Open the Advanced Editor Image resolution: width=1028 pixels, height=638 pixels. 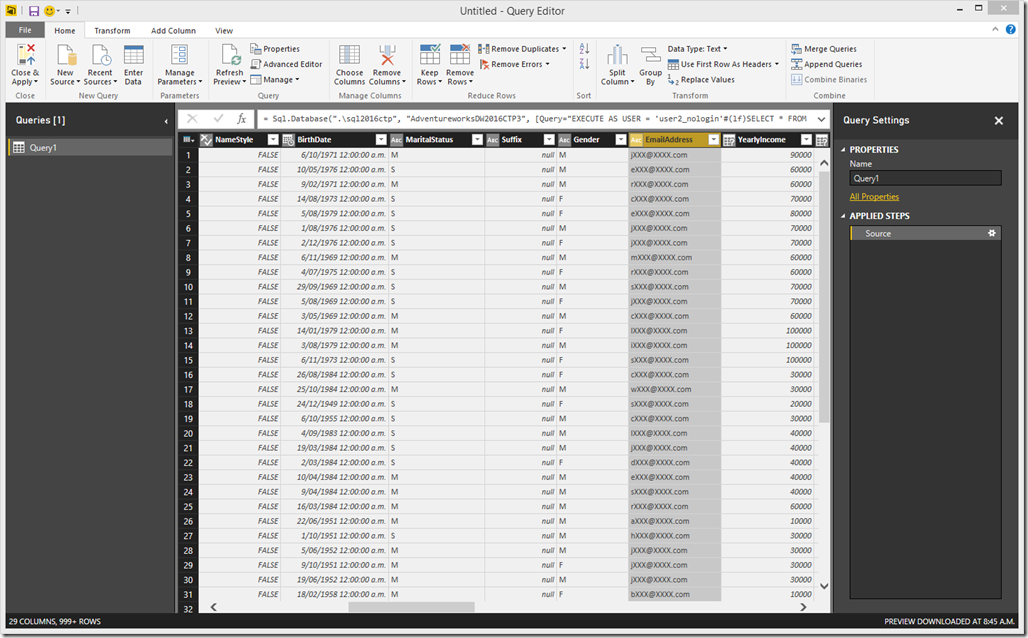(287, 64)
